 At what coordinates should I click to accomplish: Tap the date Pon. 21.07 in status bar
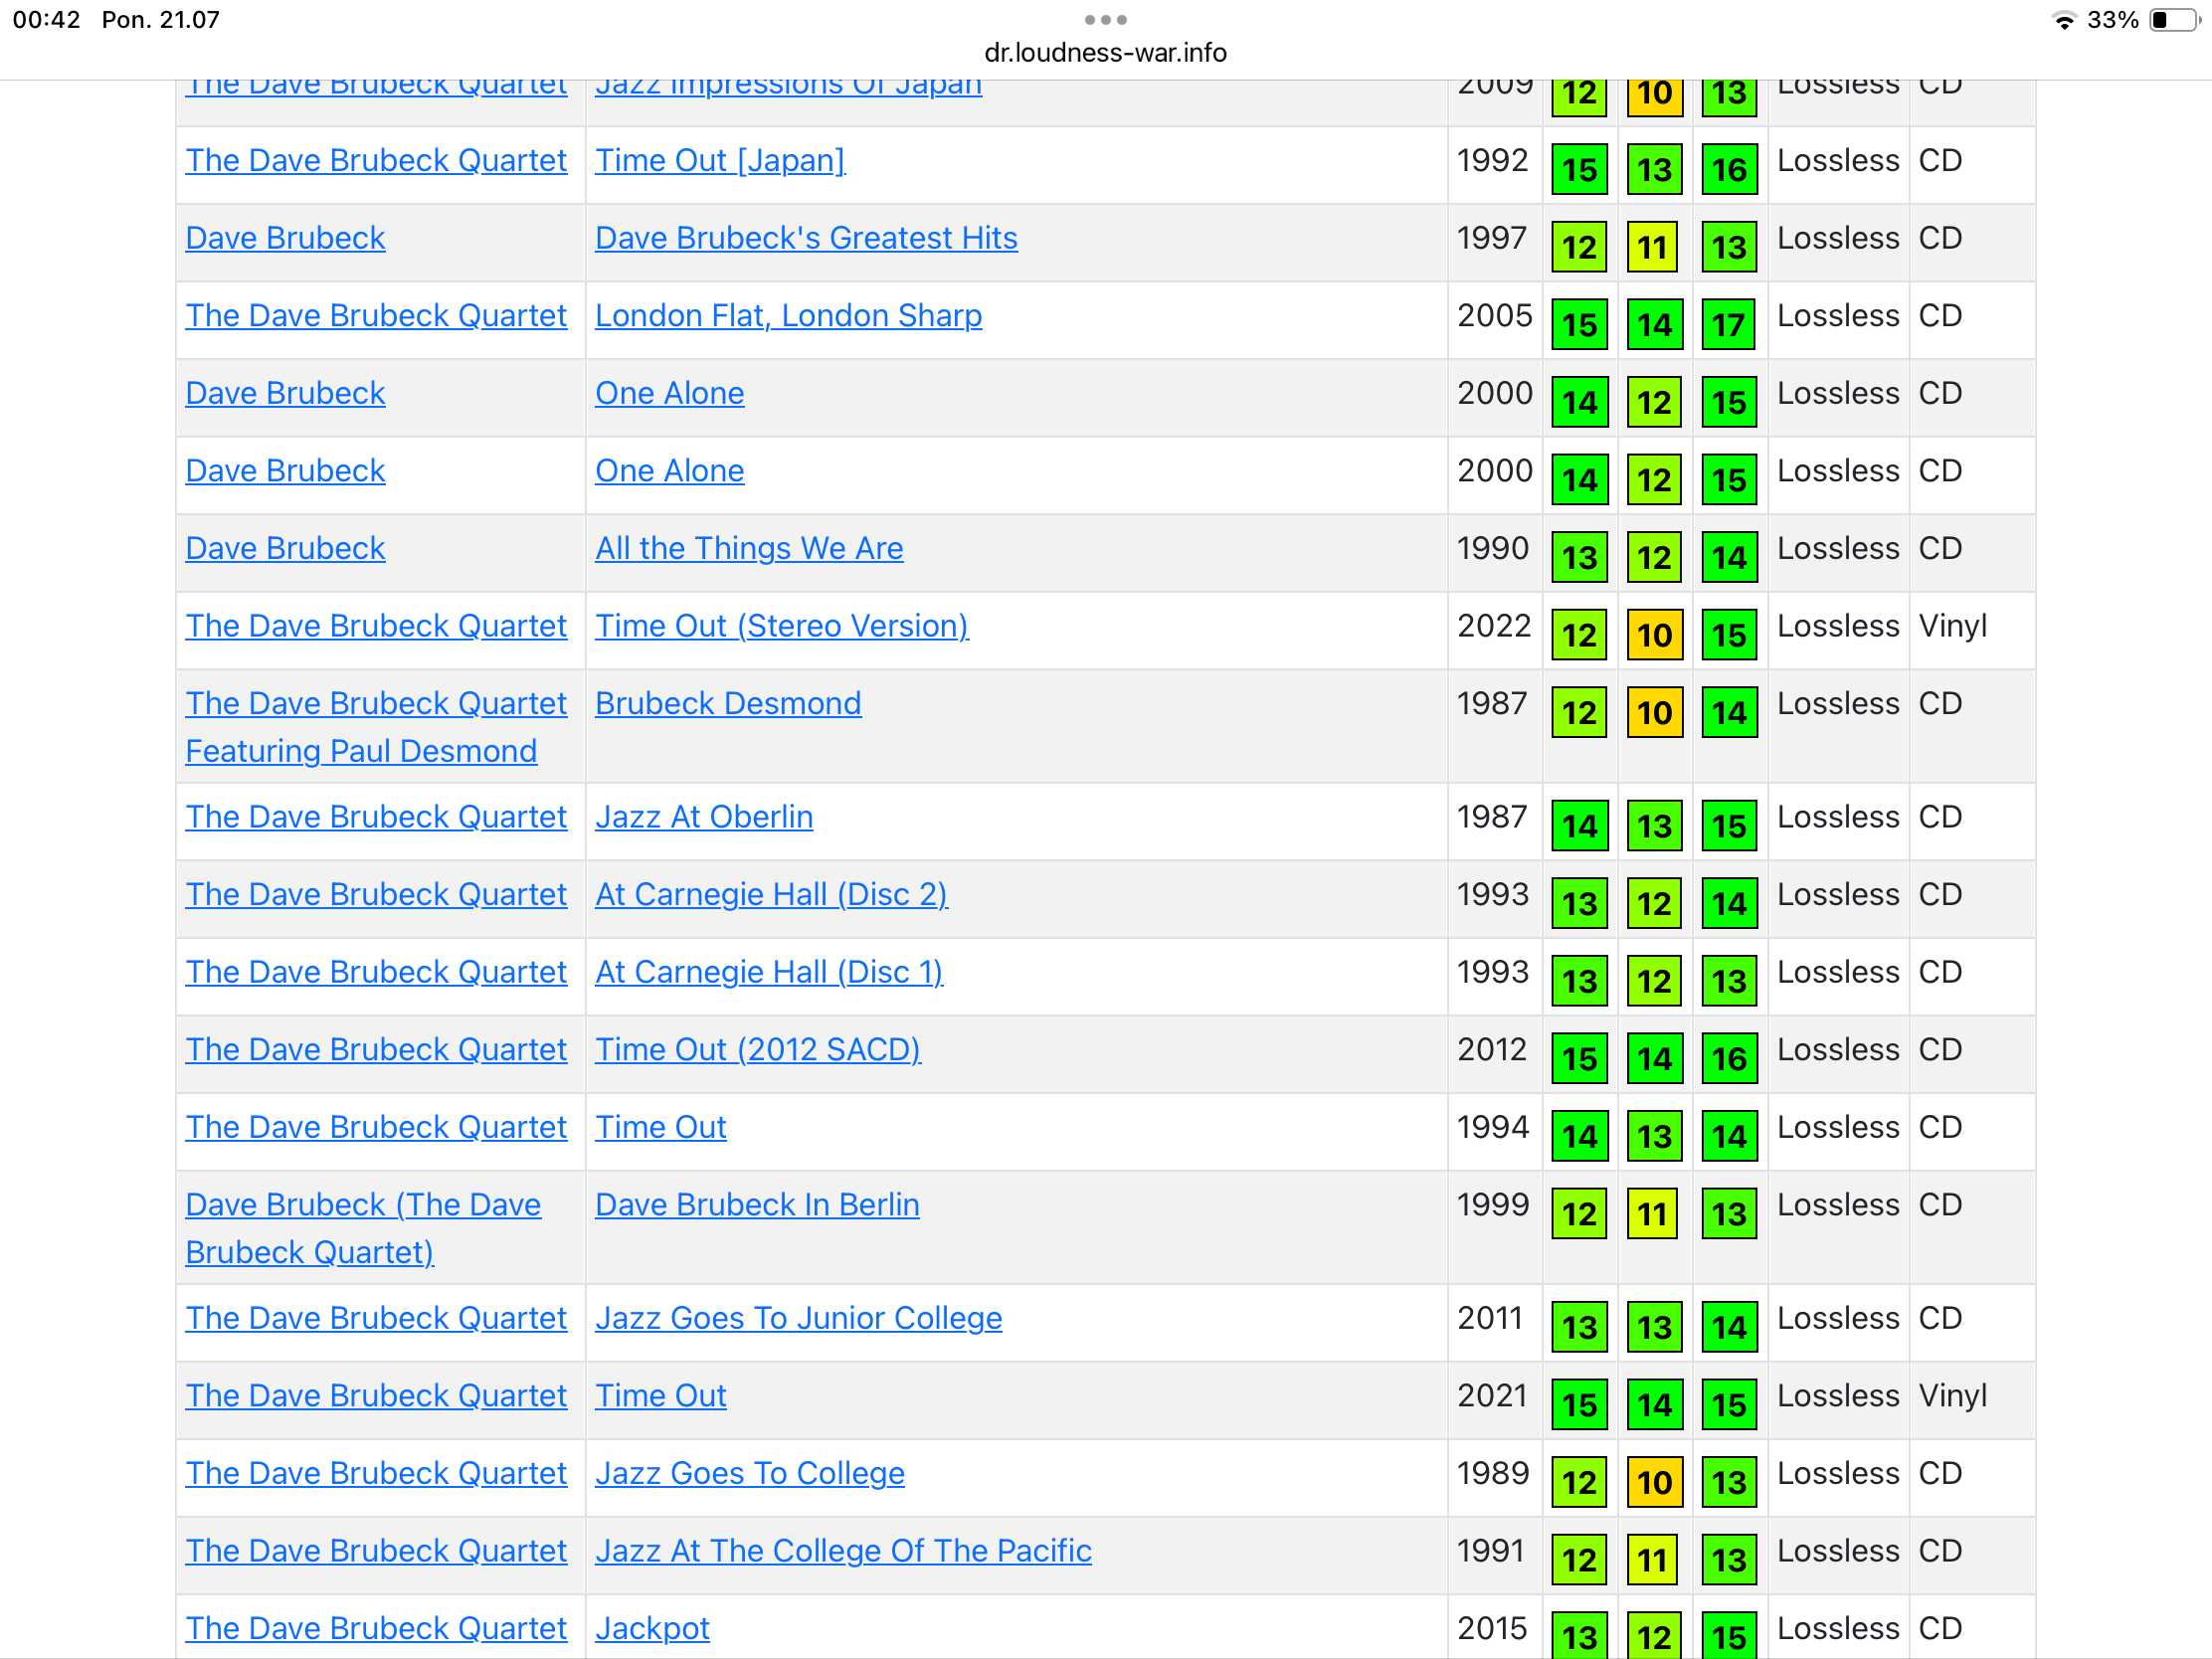160,20
